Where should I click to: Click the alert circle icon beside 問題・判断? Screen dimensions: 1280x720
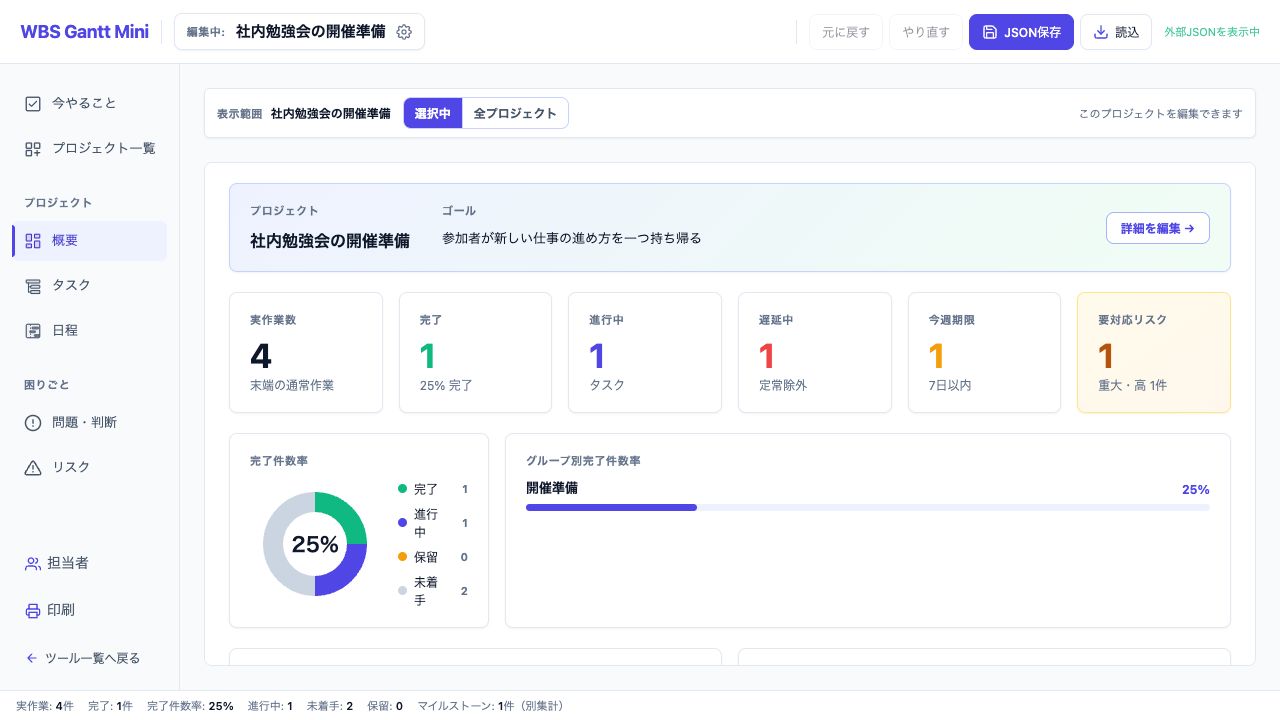pyautogui.click(x=33, y=422)
